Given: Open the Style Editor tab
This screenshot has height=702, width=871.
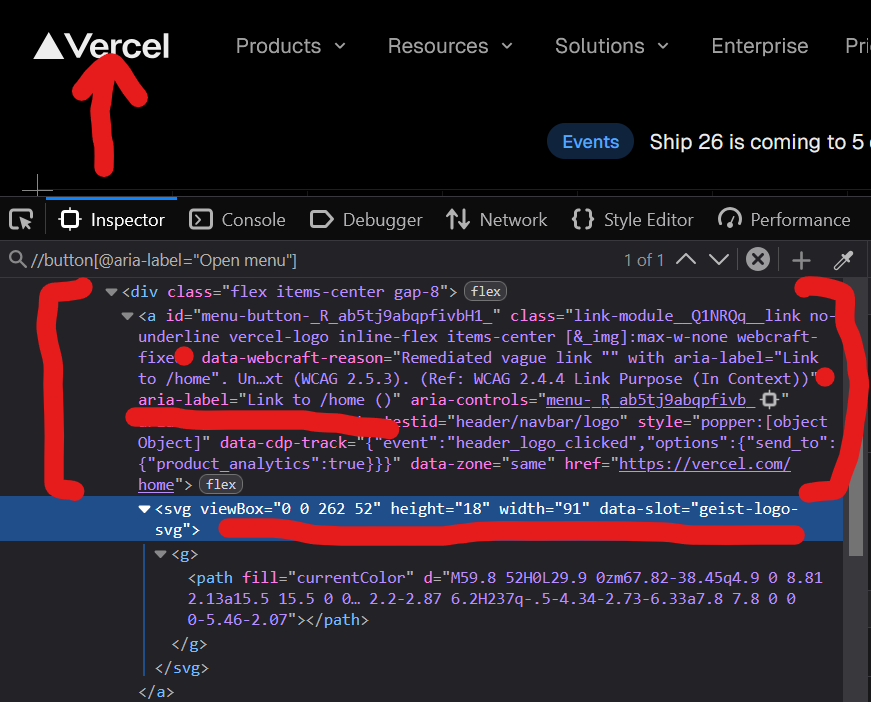Looking at the screenshot, I should pyautogui.click(x=633, y=220).
